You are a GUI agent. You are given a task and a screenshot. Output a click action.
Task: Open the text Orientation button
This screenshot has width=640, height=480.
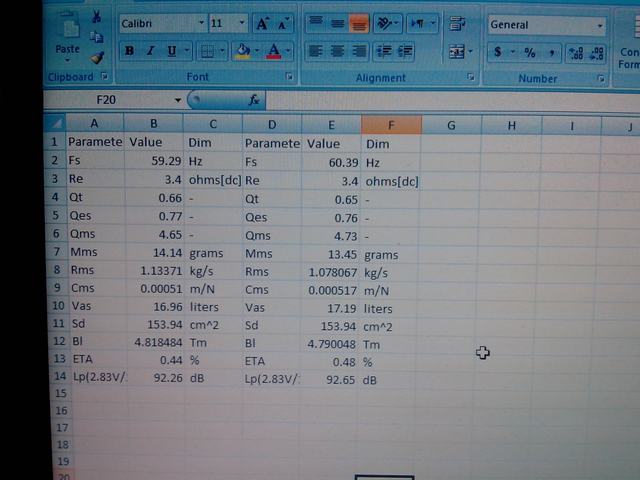(x=387, y=24)
